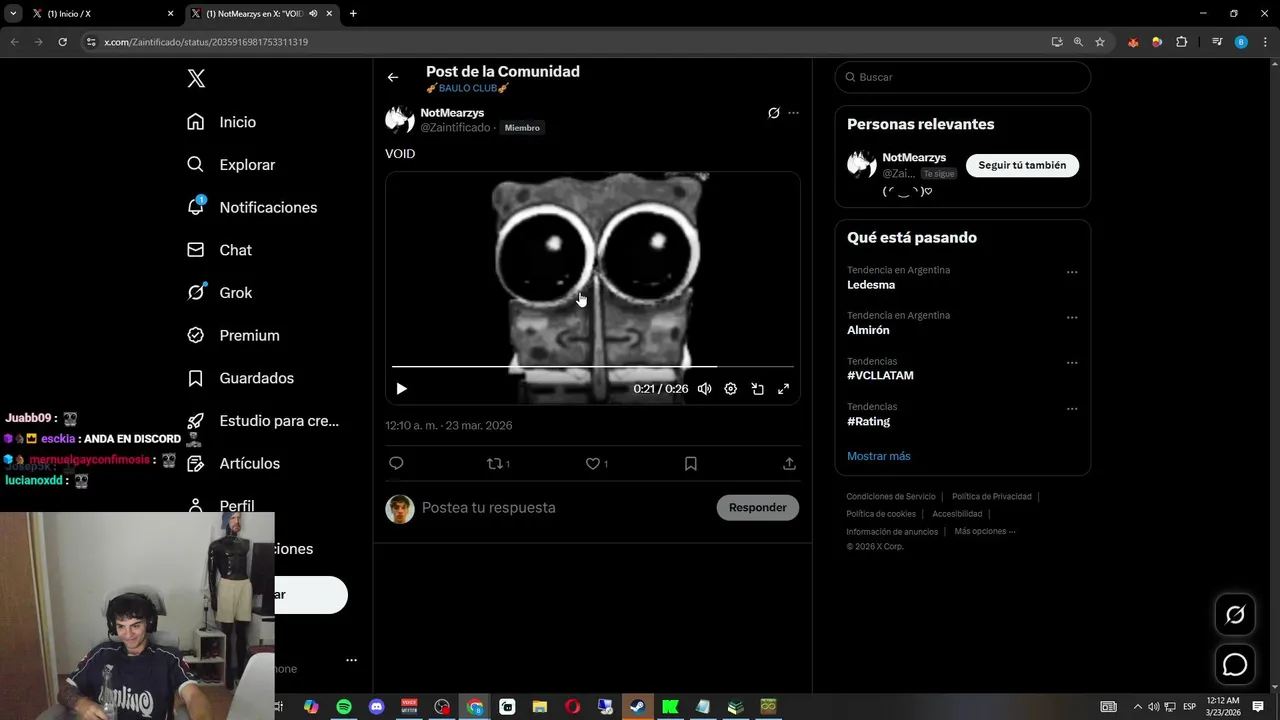
Task: Expand Más opciones in footer
Action: [984, 531]
